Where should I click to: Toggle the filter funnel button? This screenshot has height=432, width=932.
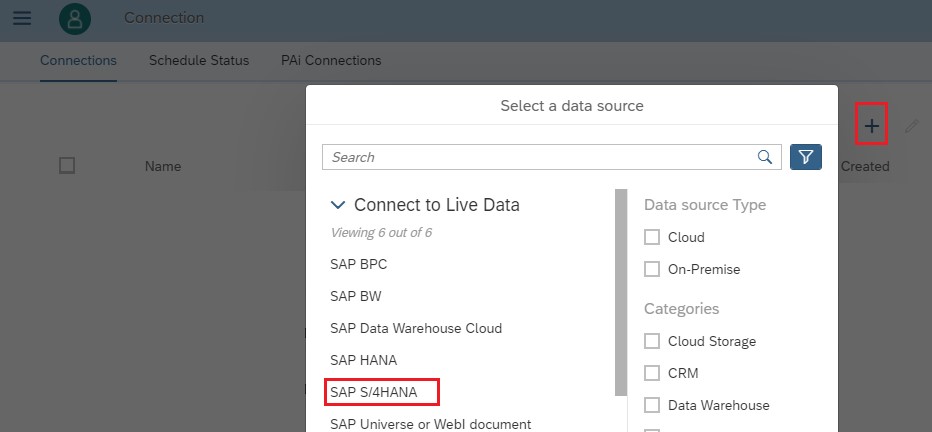click(x=805, y=157)
